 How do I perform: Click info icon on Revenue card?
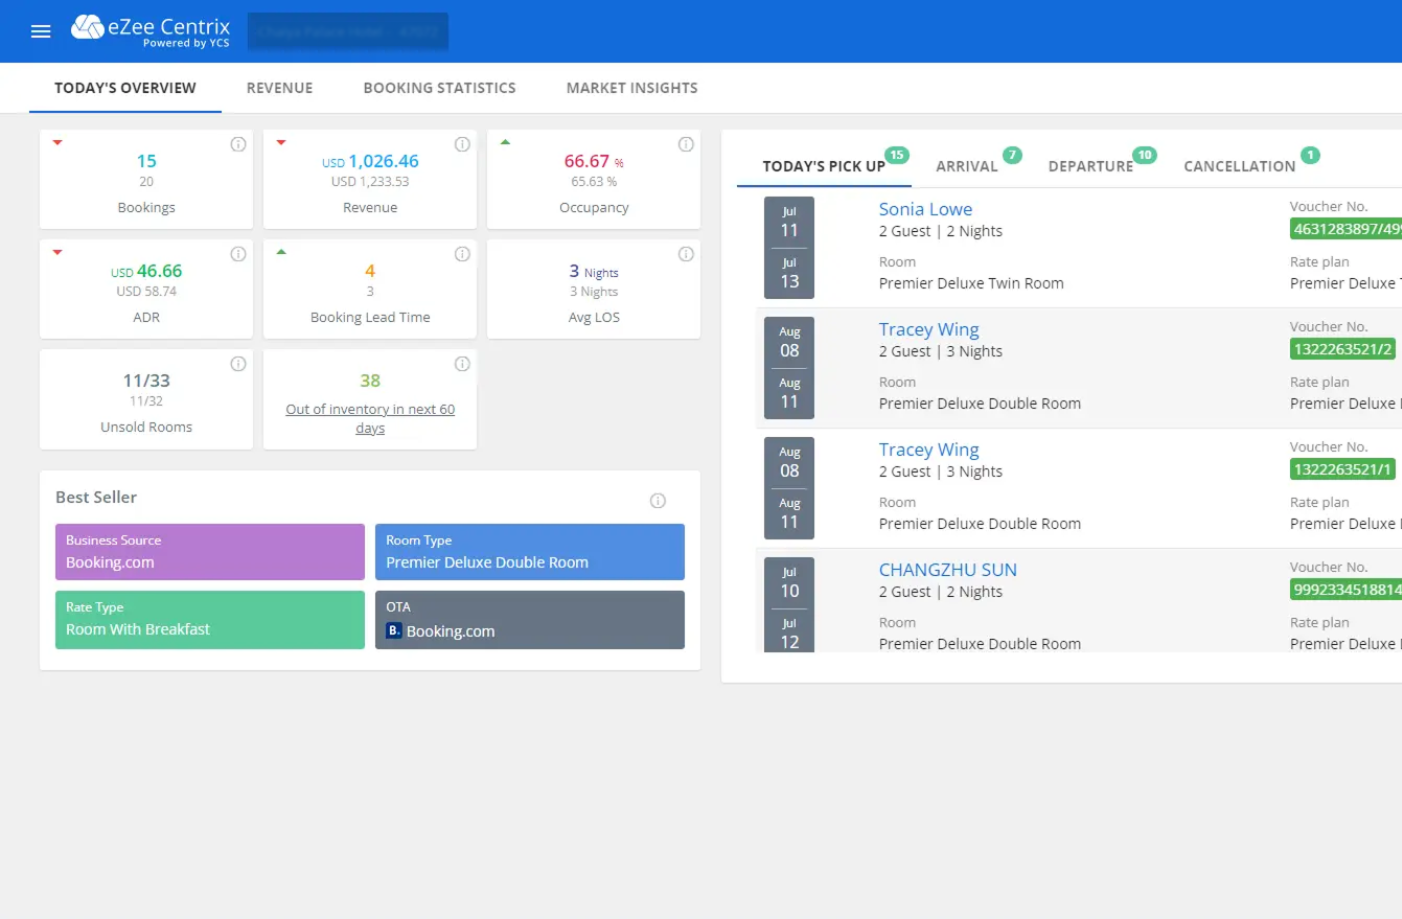pos(462,145)
